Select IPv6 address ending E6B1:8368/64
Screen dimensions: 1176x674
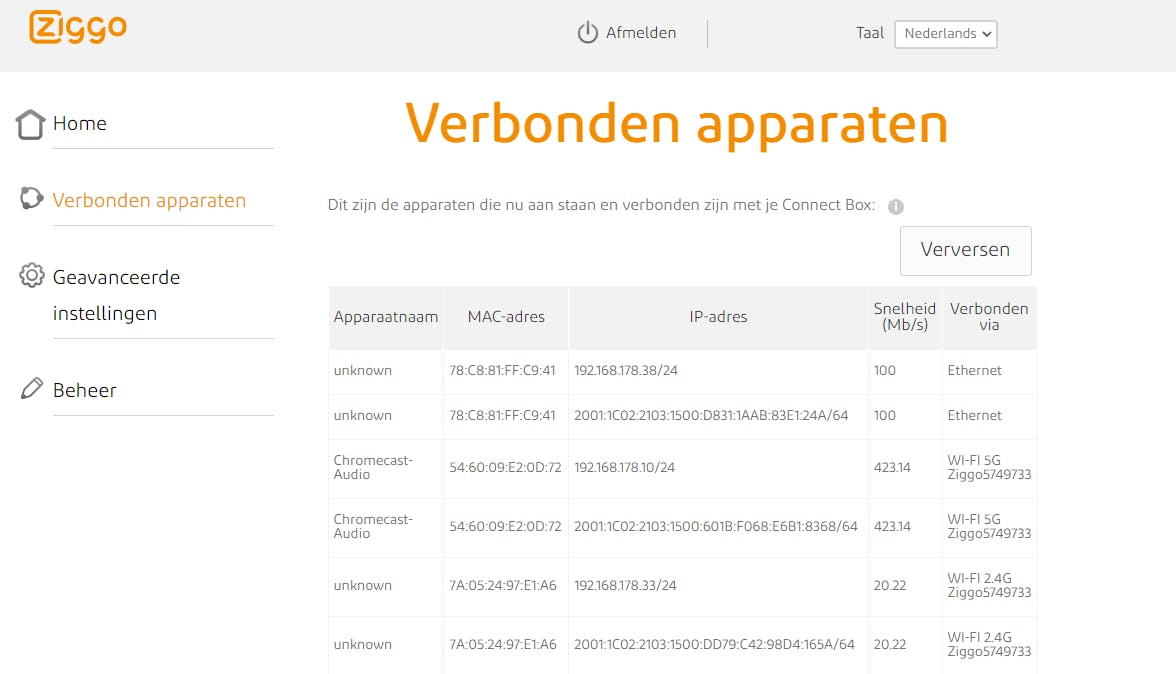coord(716,527)
